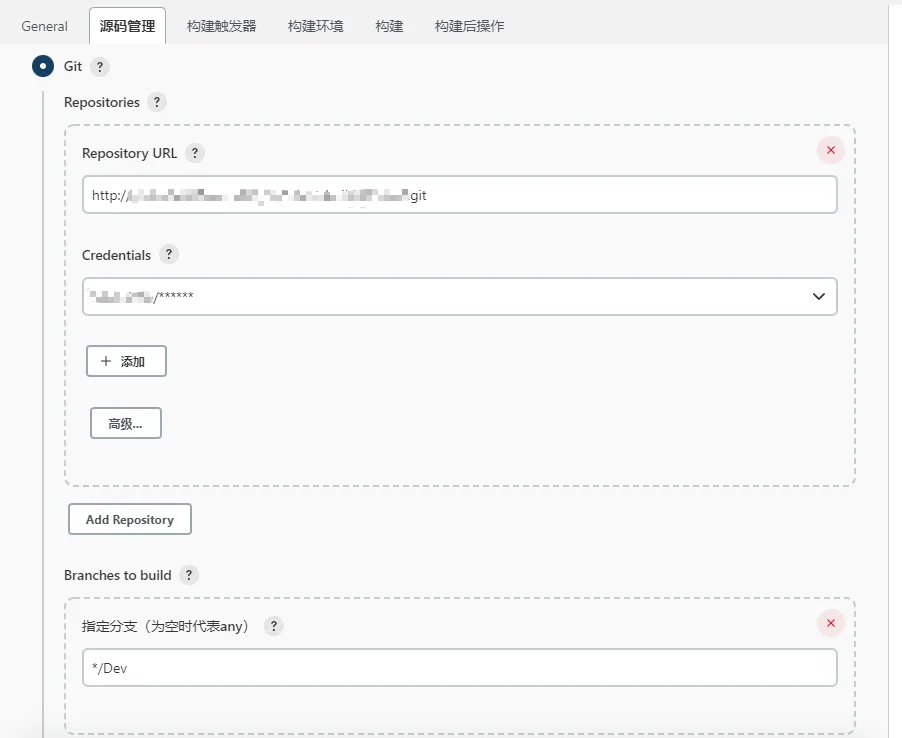Click help icon next to Git

click(99, 67)
